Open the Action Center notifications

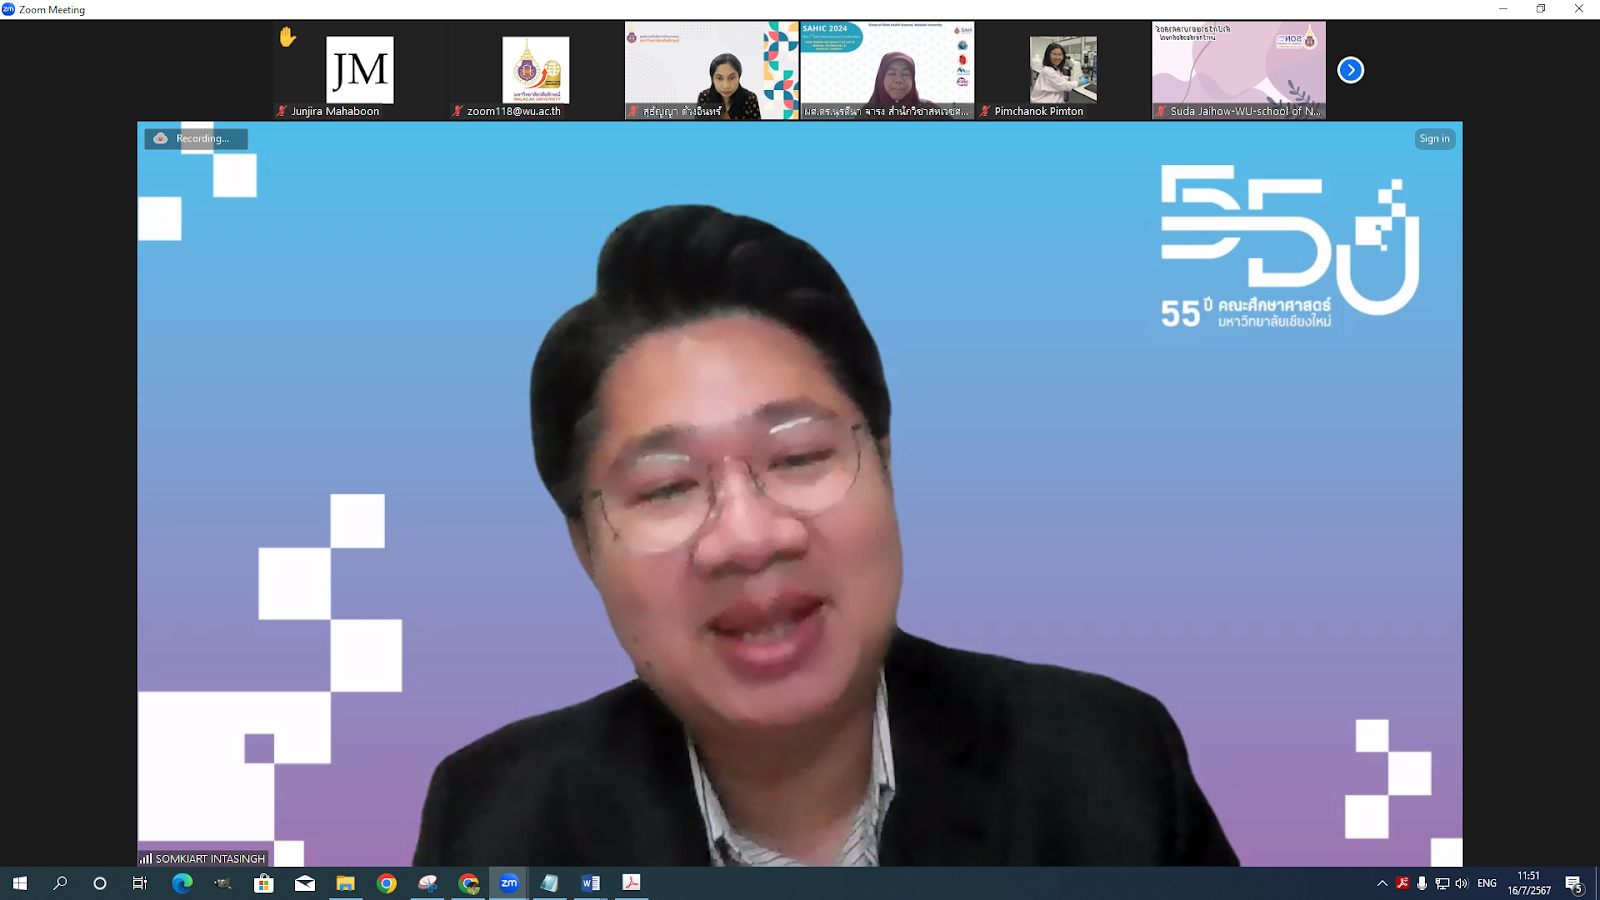1574,884
